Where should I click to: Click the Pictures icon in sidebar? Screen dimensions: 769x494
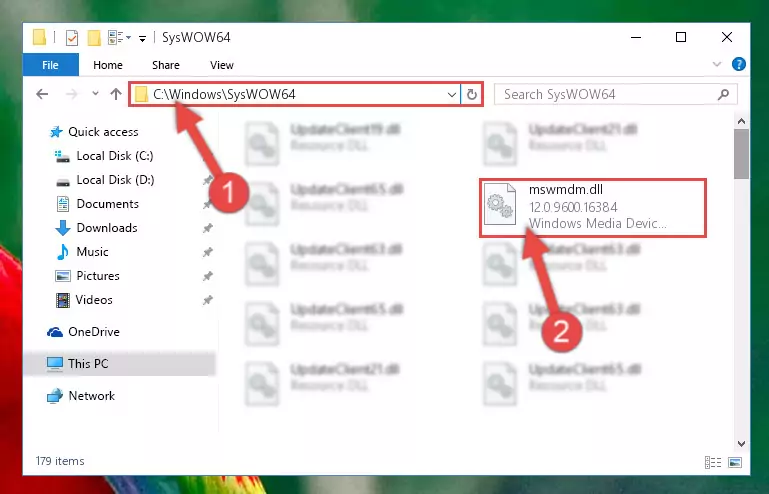[x=63, y=276]
